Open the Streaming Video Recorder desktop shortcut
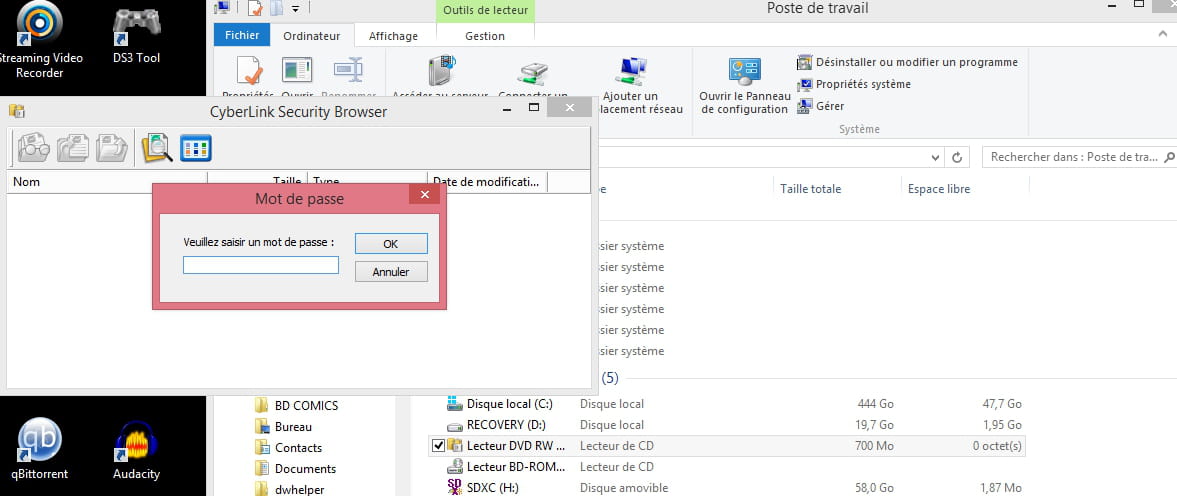Screen dimensions: 1177x496 coord(39,41)
